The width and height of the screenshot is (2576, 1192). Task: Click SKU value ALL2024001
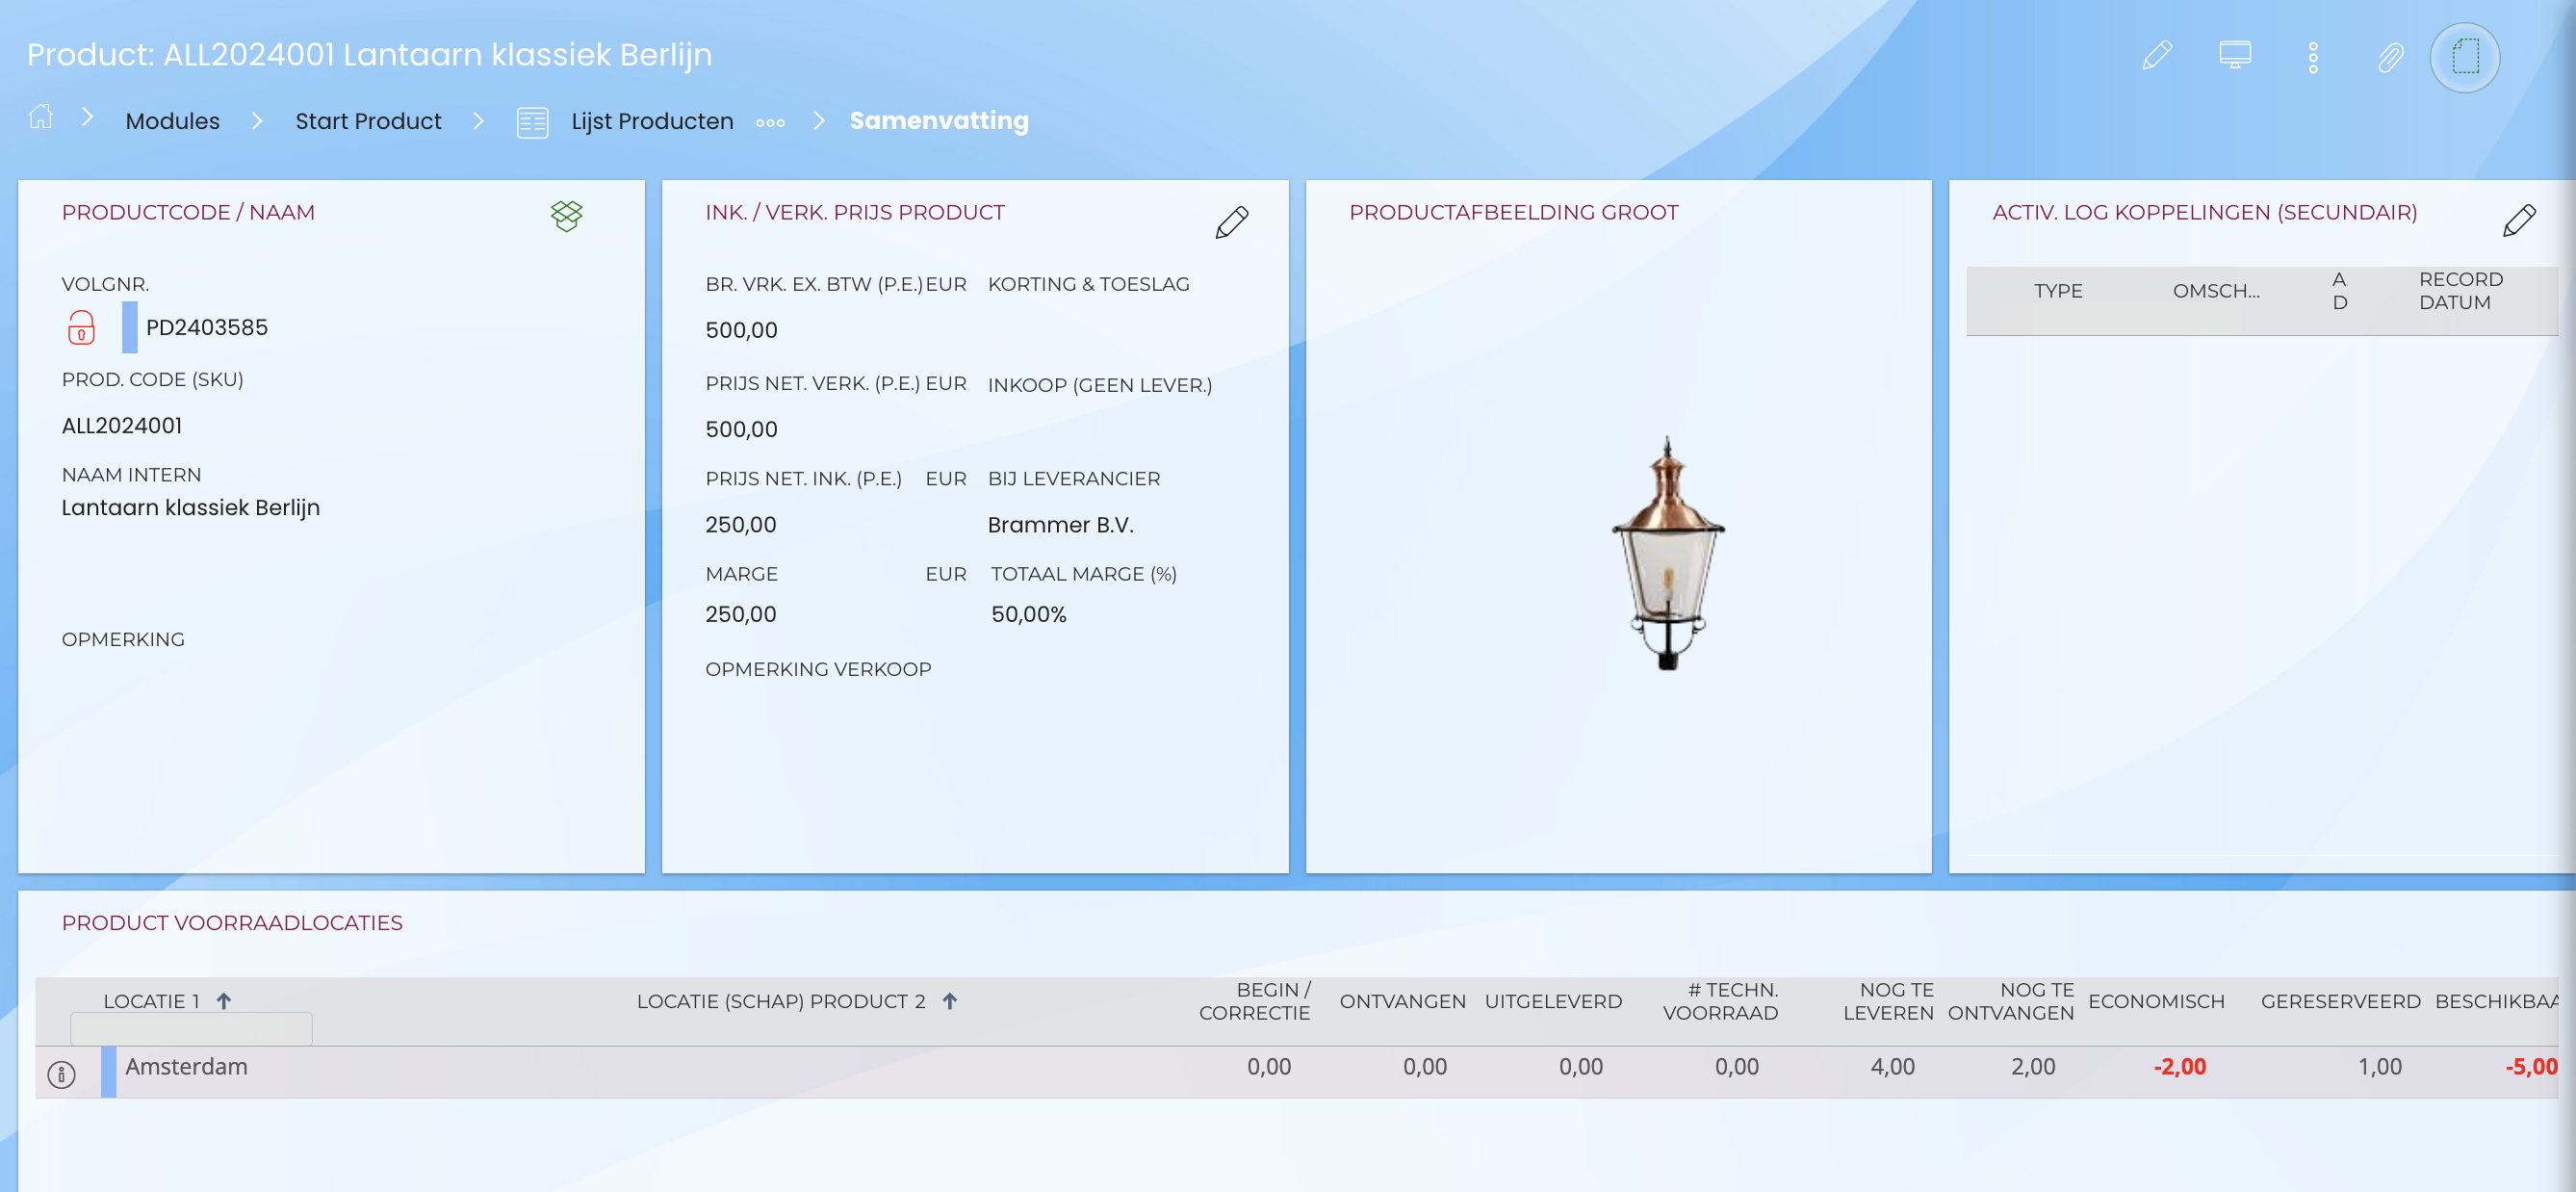(x=122, y=425)
